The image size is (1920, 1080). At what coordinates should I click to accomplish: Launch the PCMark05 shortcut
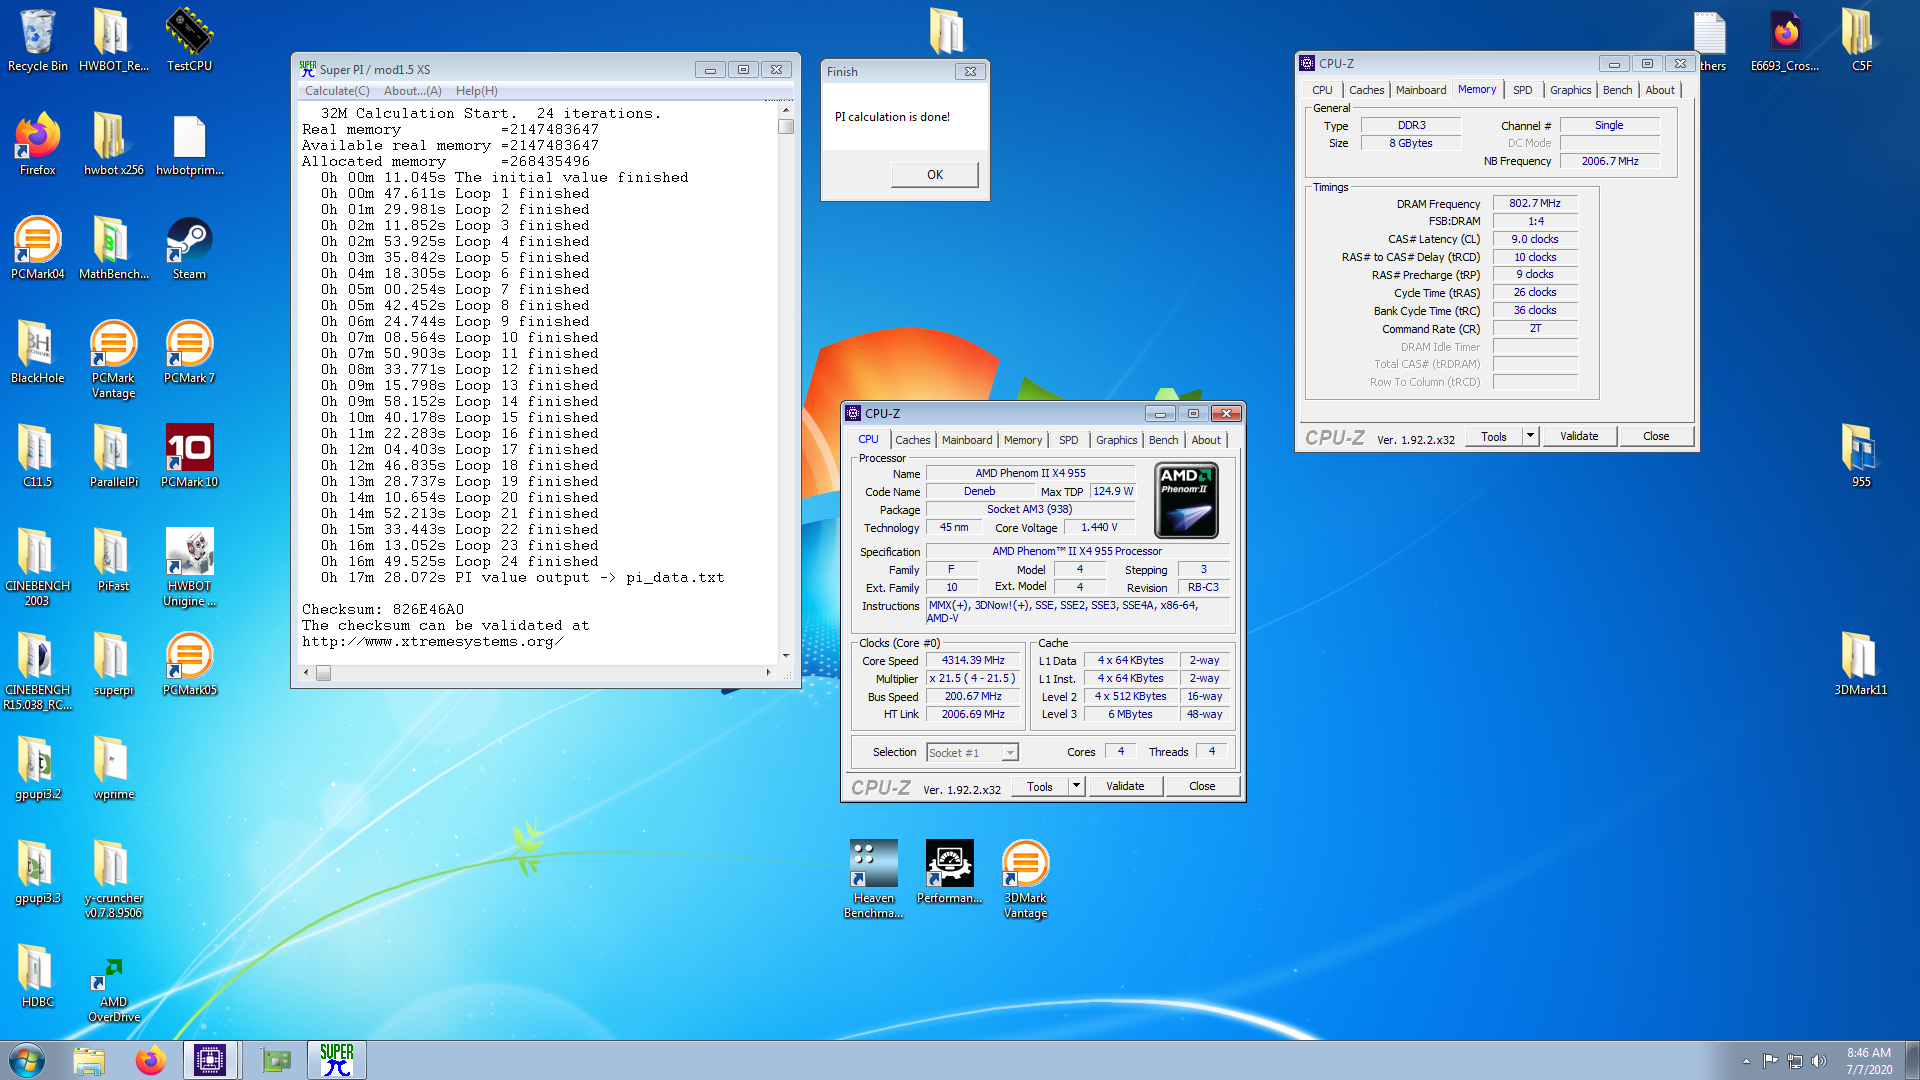coord(189,664)
